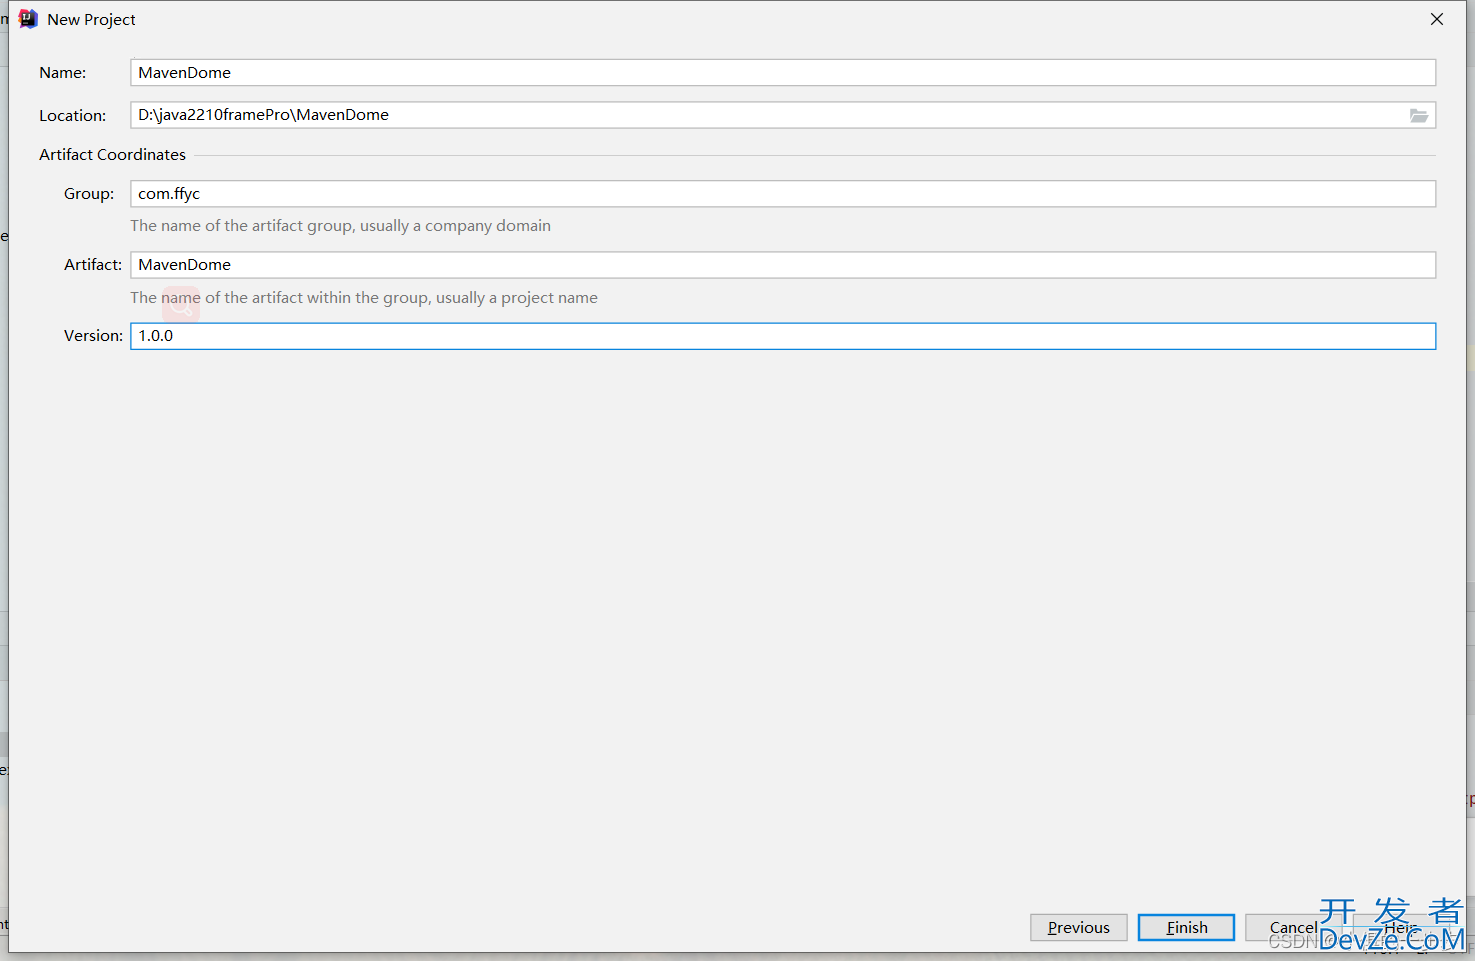1475x961 pixels.
Task: Click the Location label
Action: click(x=72, y=116)
